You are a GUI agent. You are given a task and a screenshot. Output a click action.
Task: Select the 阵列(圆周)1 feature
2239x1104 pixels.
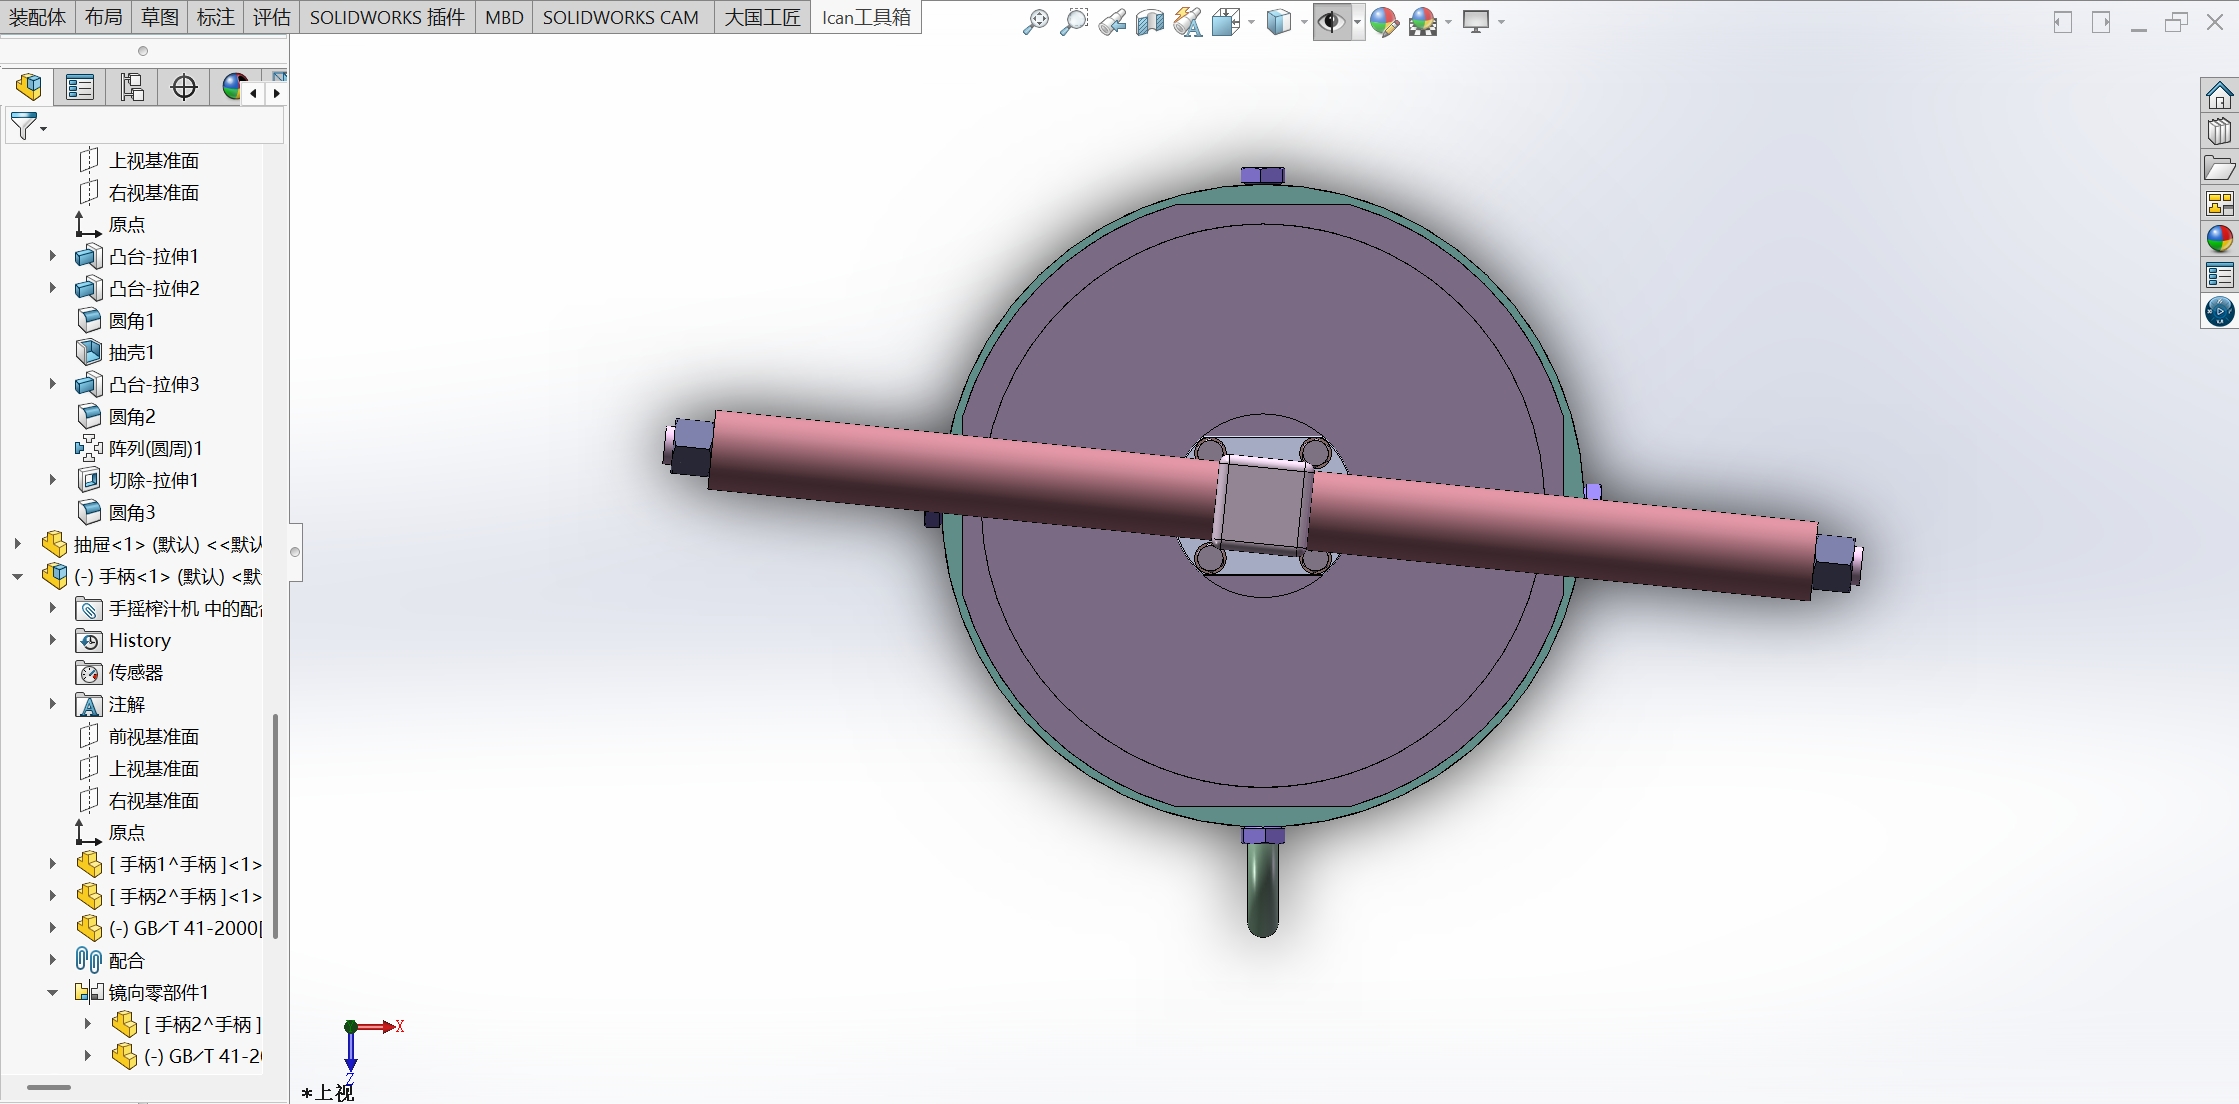(x=155, y=448)
